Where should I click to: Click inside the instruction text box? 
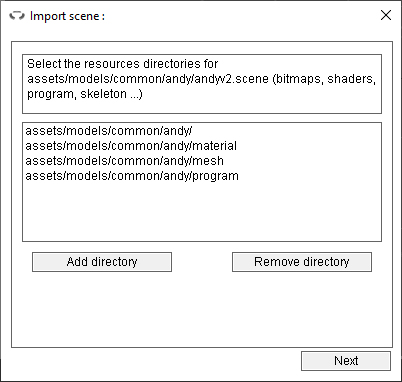tap(202, 84)
